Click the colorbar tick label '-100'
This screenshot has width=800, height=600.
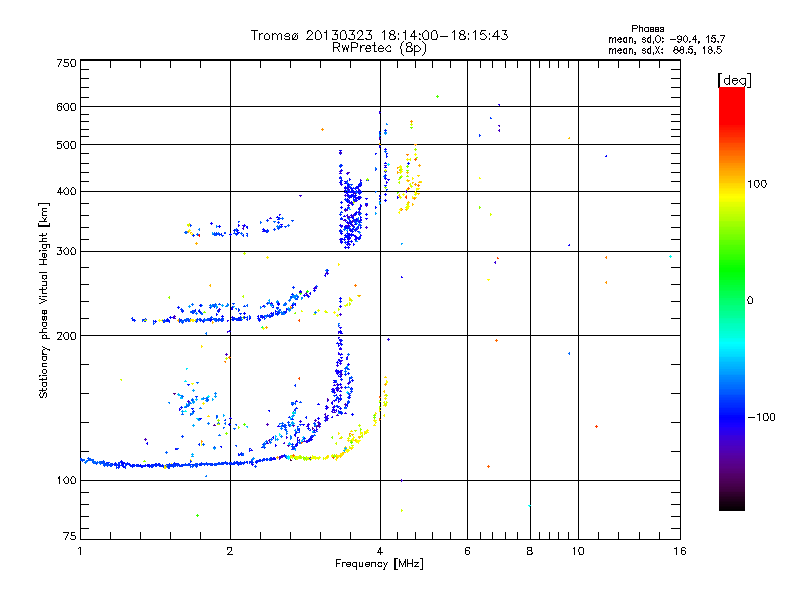(x=761, y=417)
